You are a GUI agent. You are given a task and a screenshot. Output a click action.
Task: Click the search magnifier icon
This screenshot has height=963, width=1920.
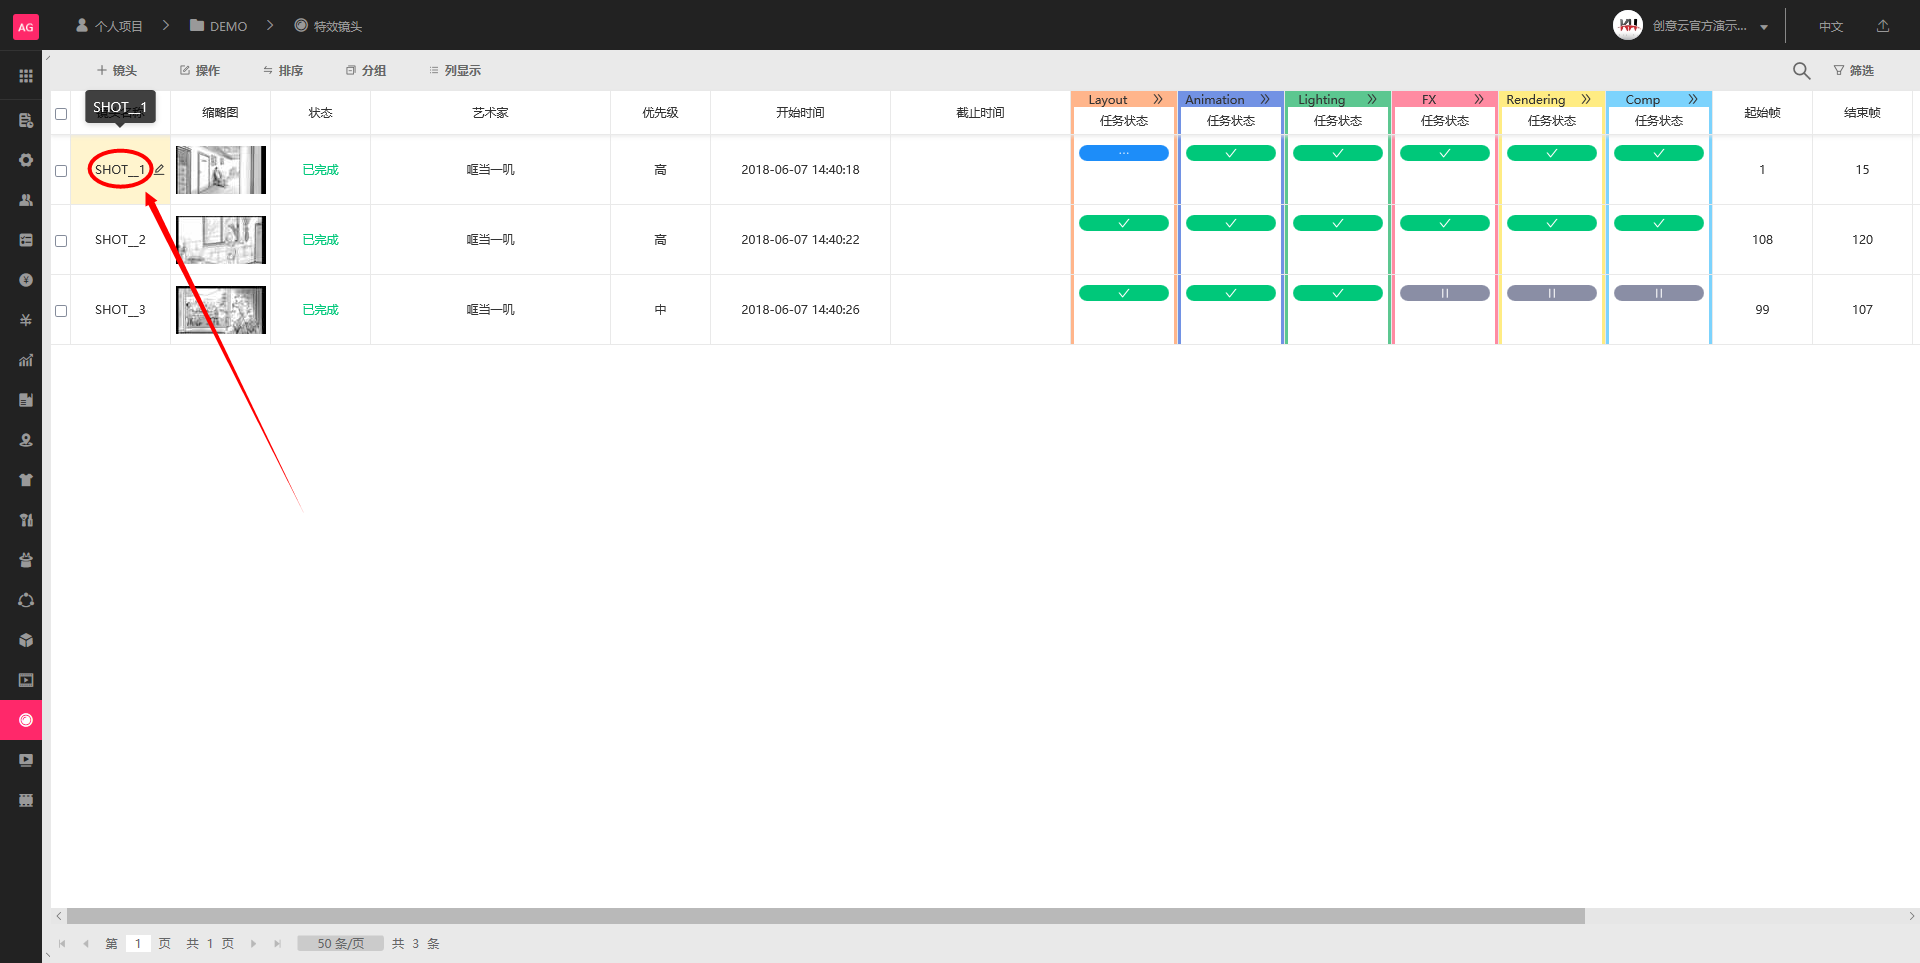point(1801,70)
